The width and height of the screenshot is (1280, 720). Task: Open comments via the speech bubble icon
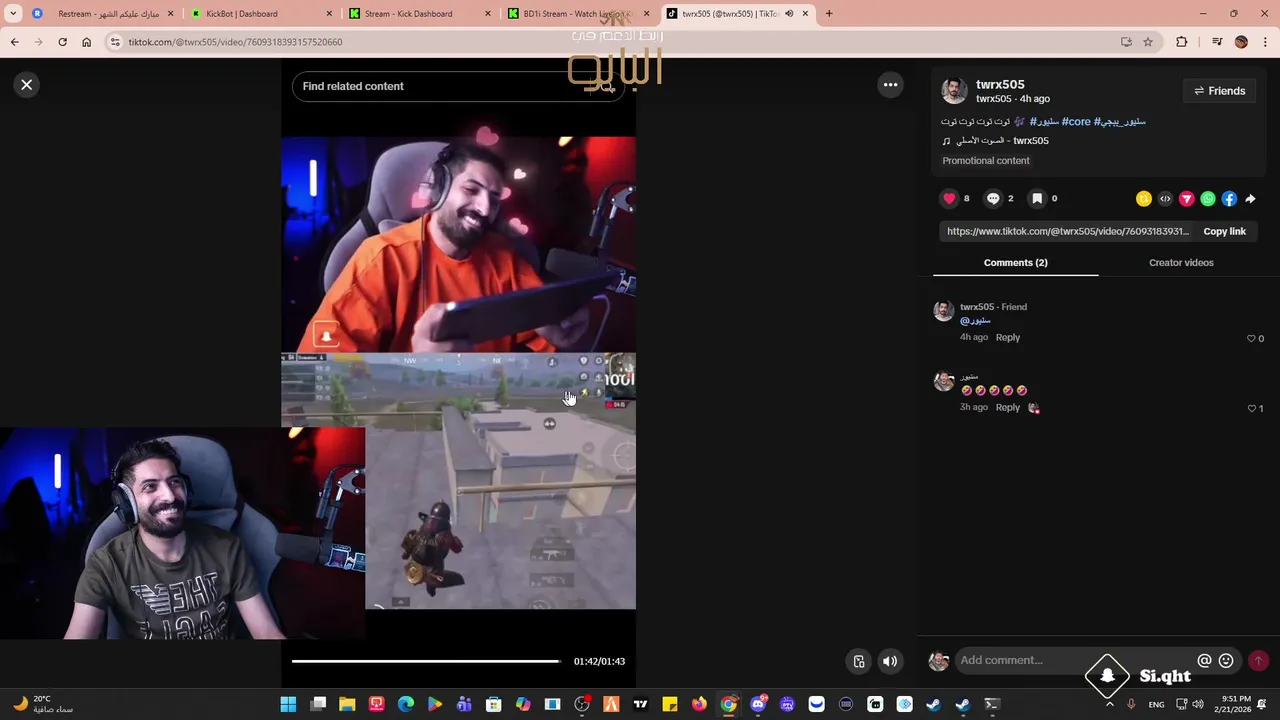[993, 198]
